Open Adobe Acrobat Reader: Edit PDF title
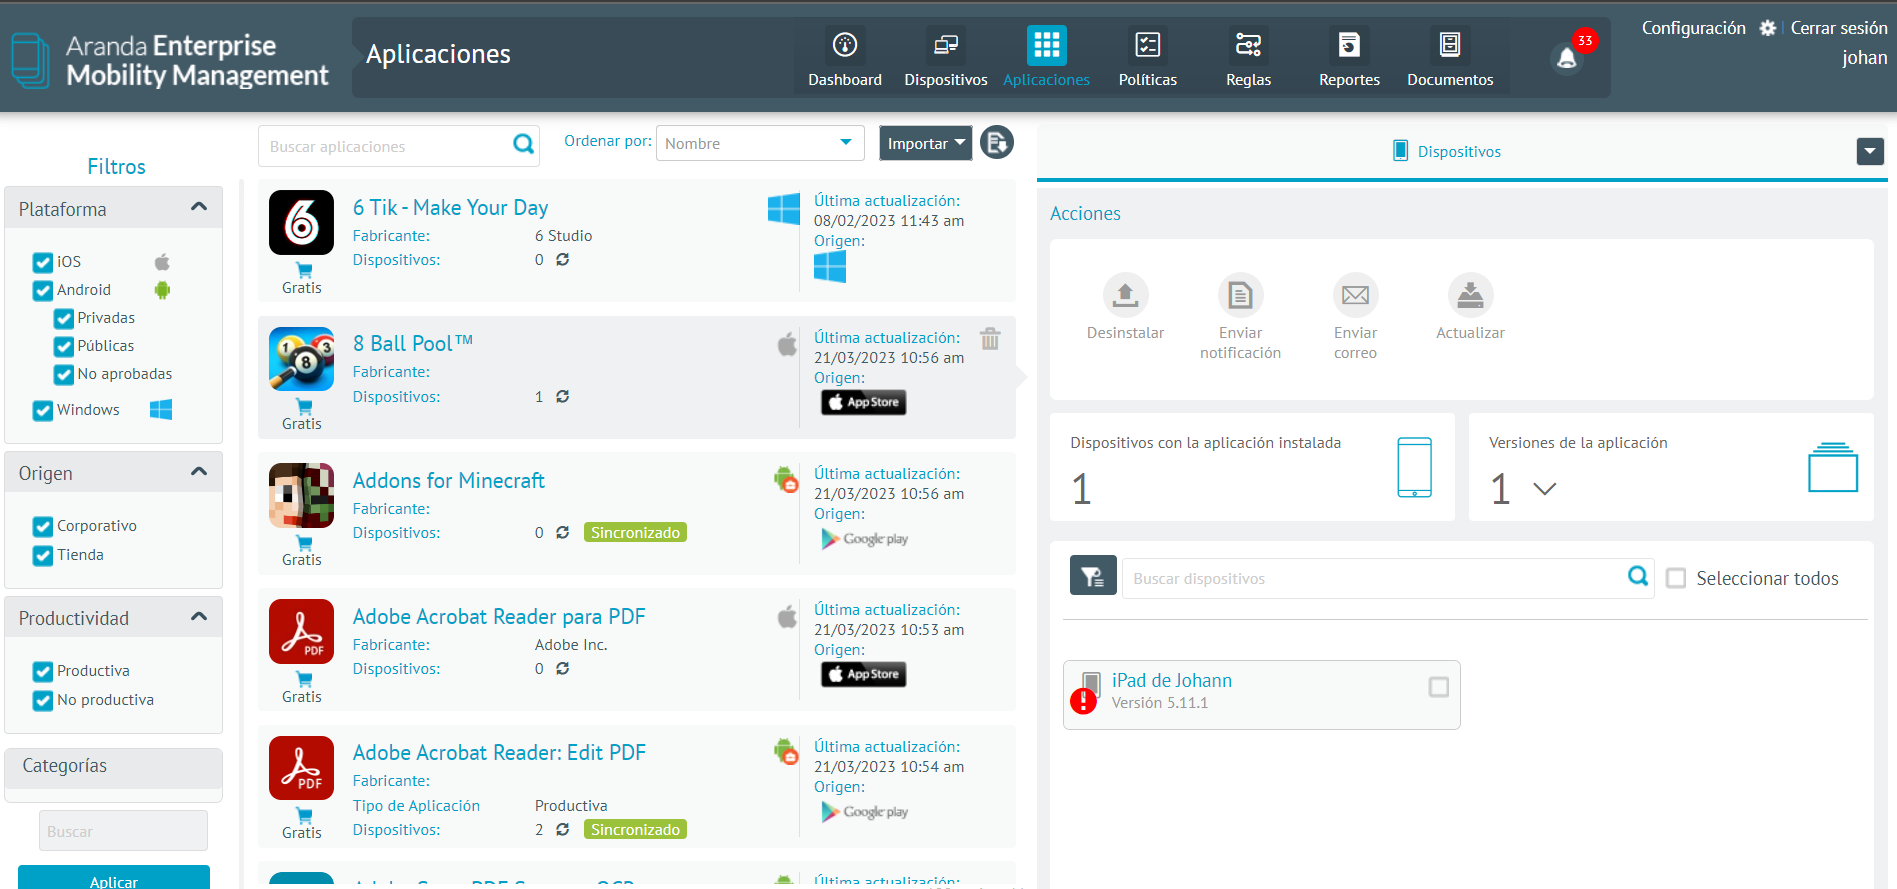This screenshot has width=1897, height=889. 499,752
